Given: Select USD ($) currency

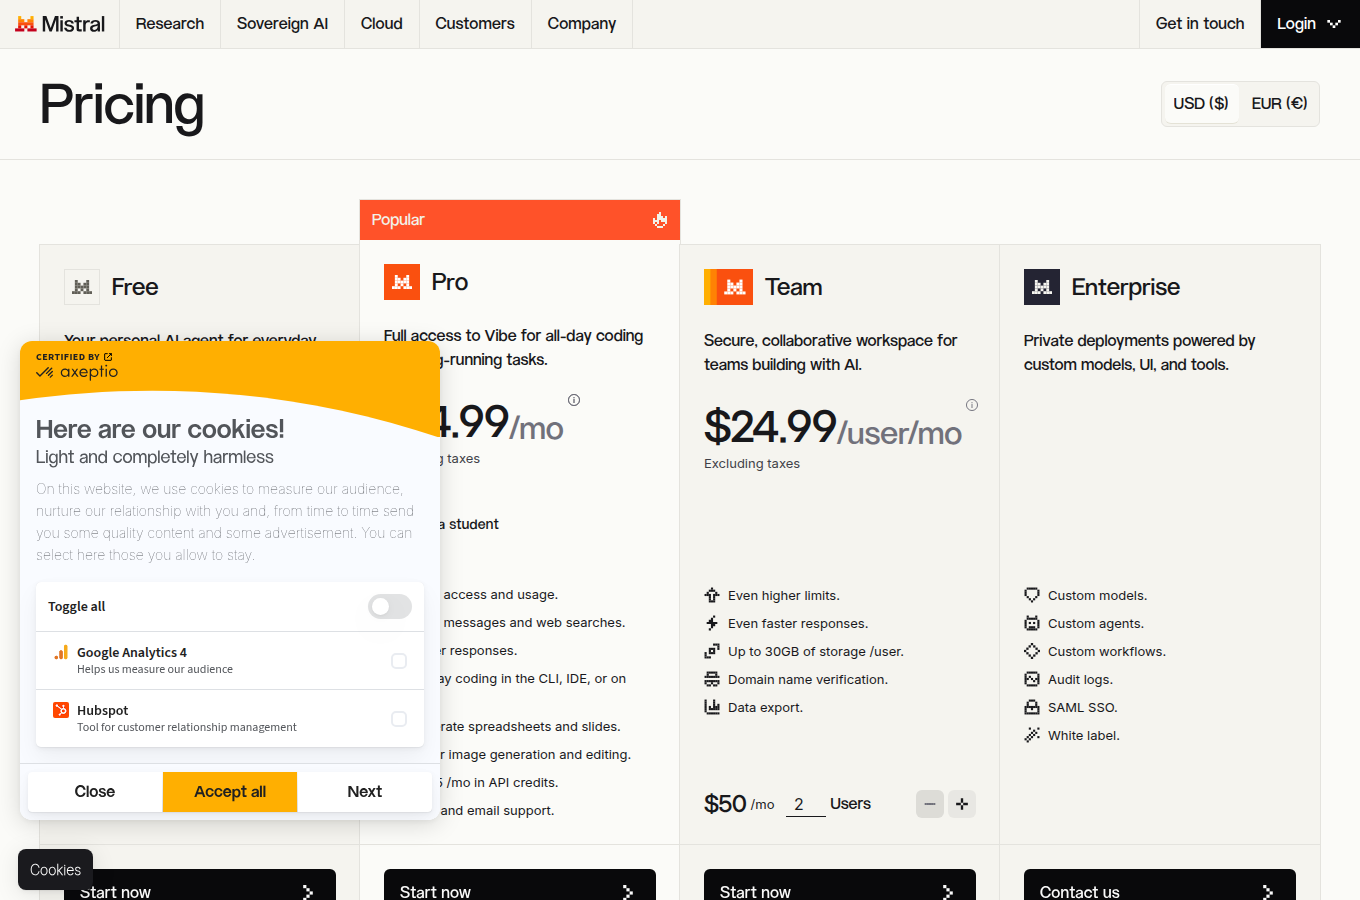Looking at the screenshot, I should (1201, 104).
